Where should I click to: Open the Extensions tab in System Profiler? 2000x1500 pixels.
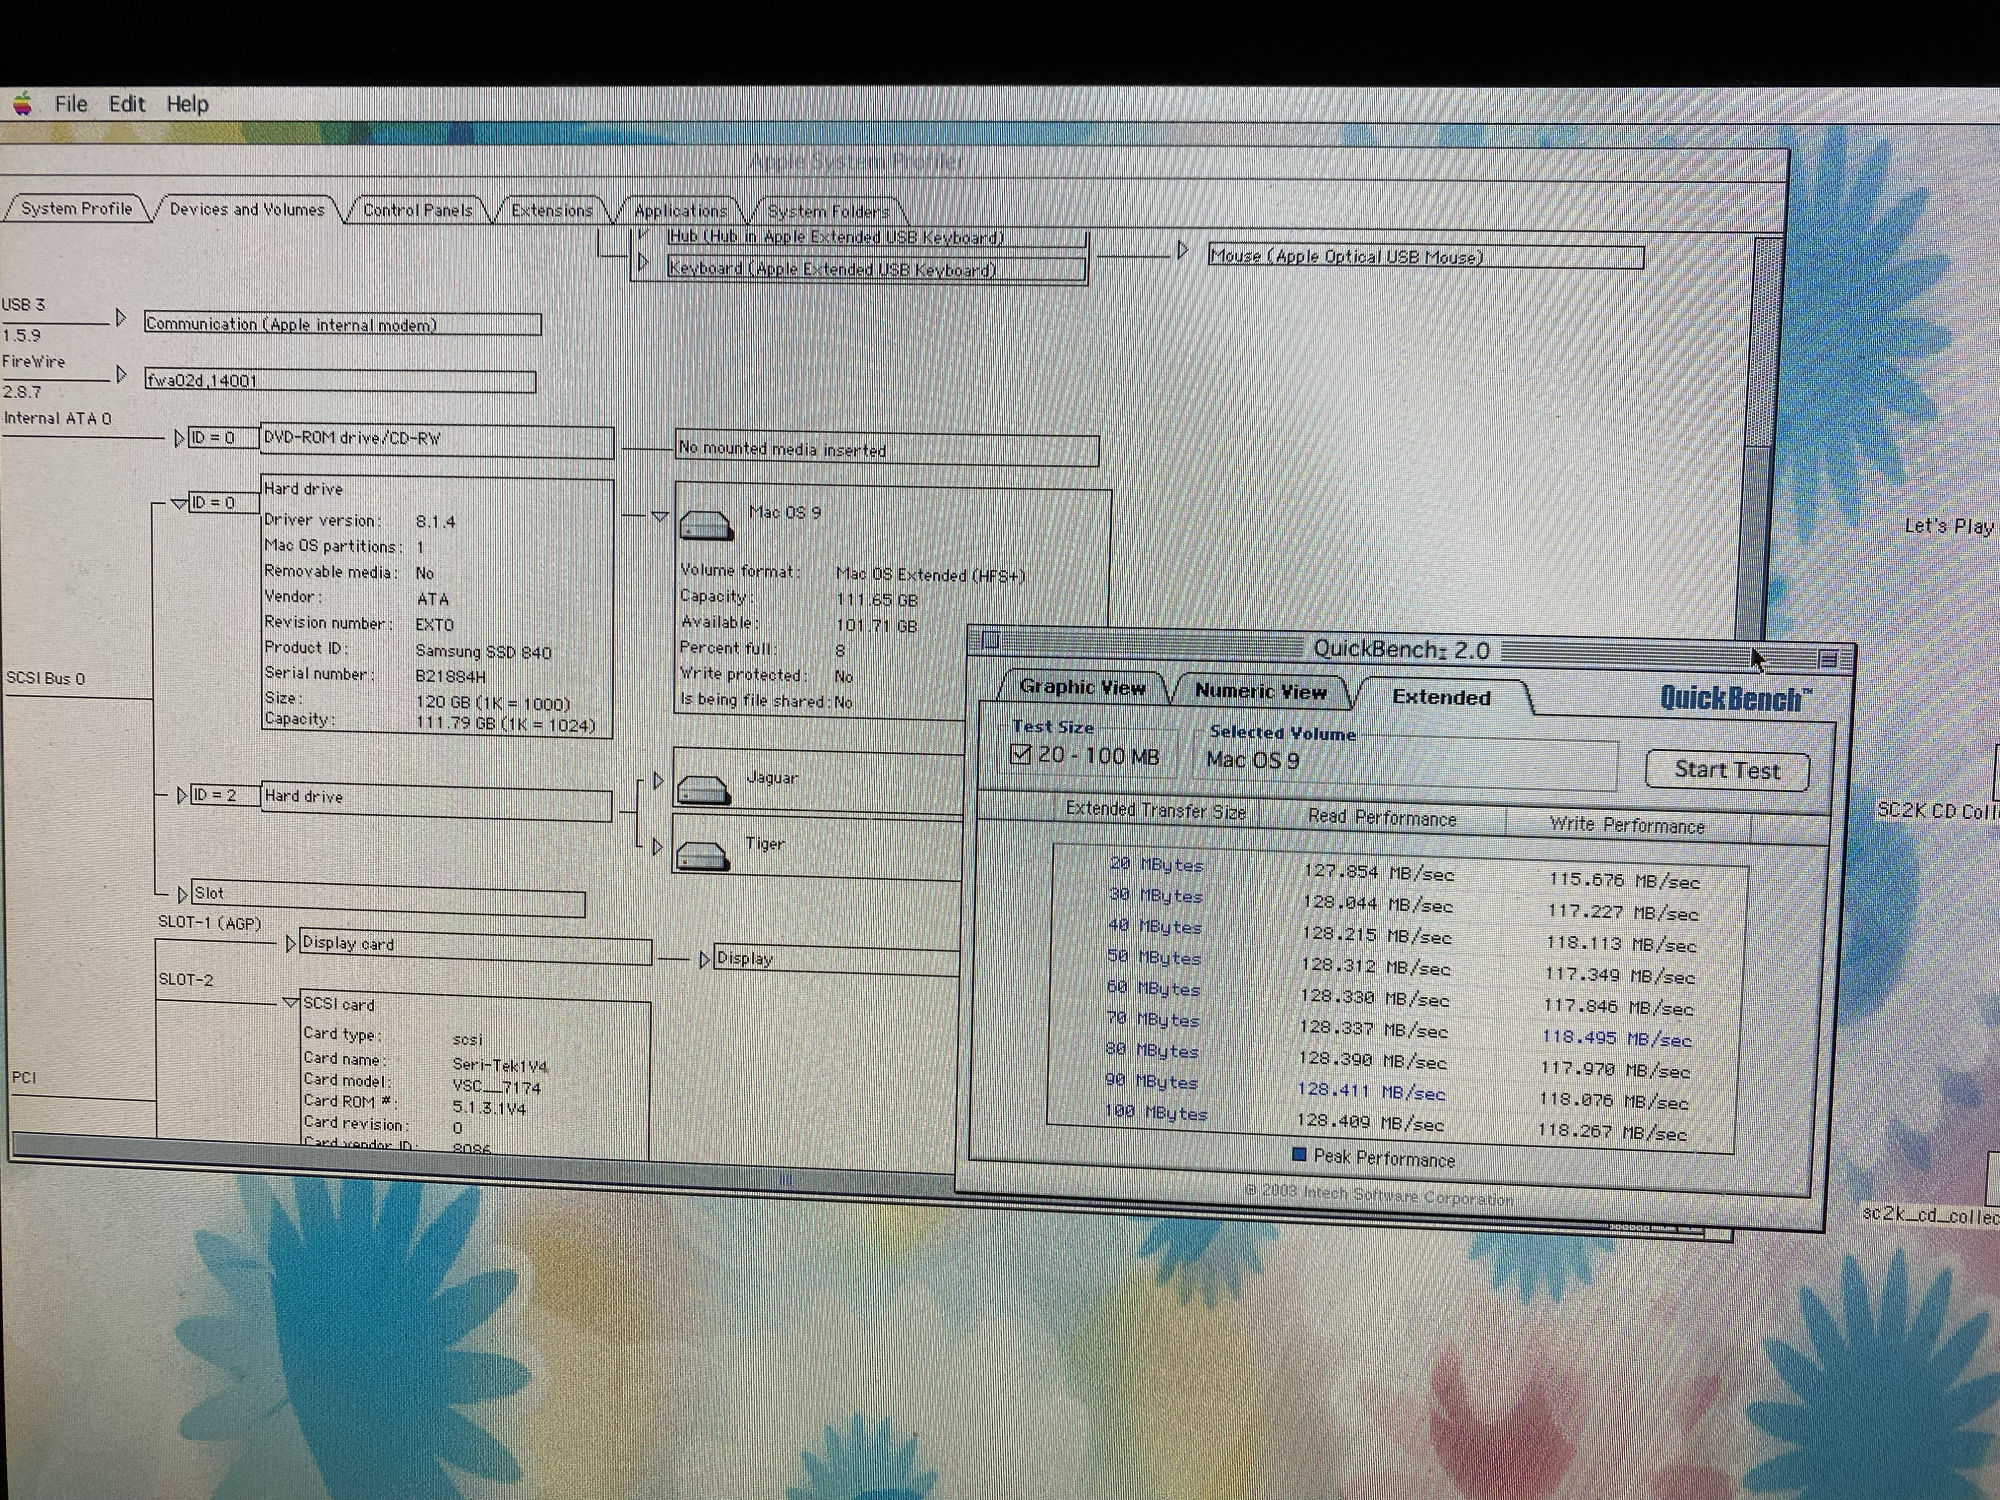(551, 210)
